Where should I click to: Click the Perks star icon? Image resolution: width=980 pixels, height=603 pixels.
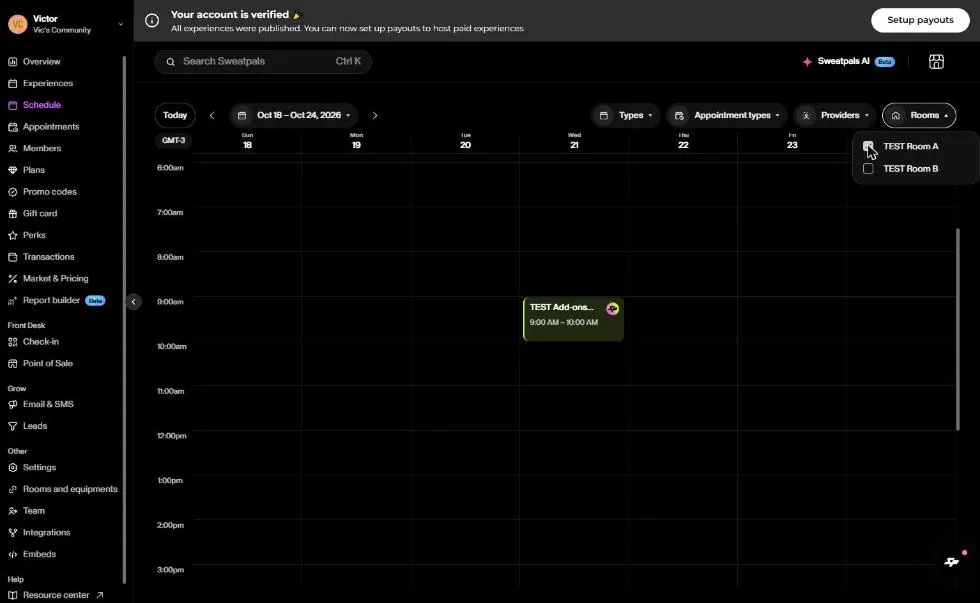tap(12, 236)
